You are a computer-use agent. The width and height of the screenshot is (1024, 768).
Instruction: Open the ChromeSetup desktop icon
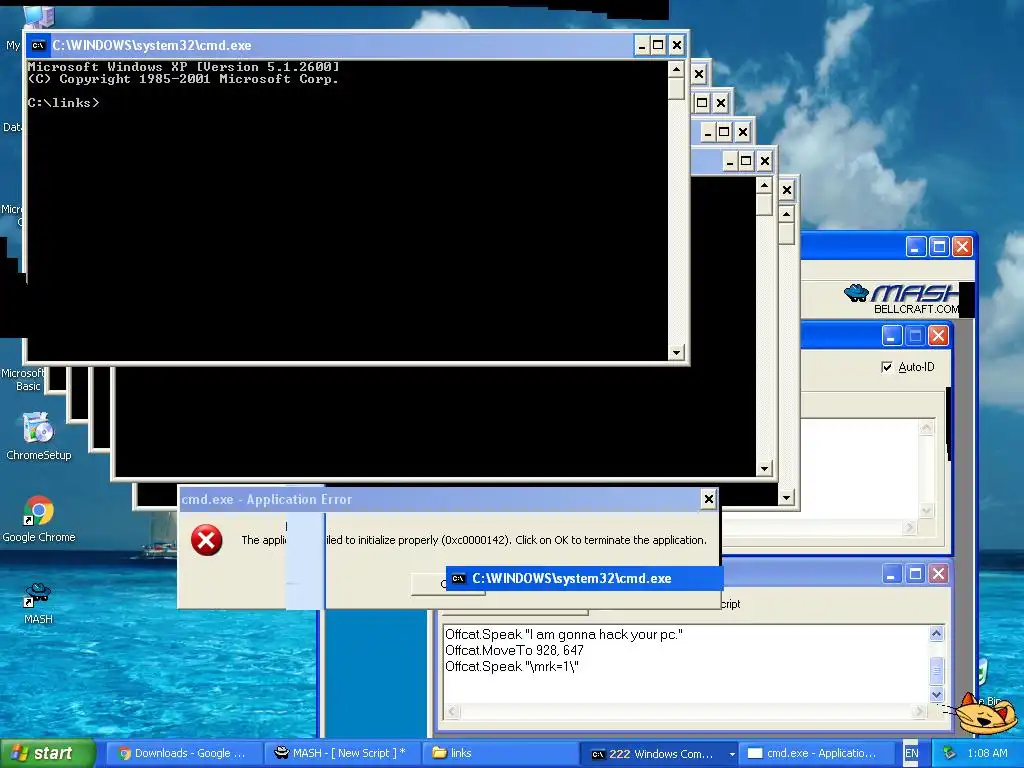tap(38, 436)
